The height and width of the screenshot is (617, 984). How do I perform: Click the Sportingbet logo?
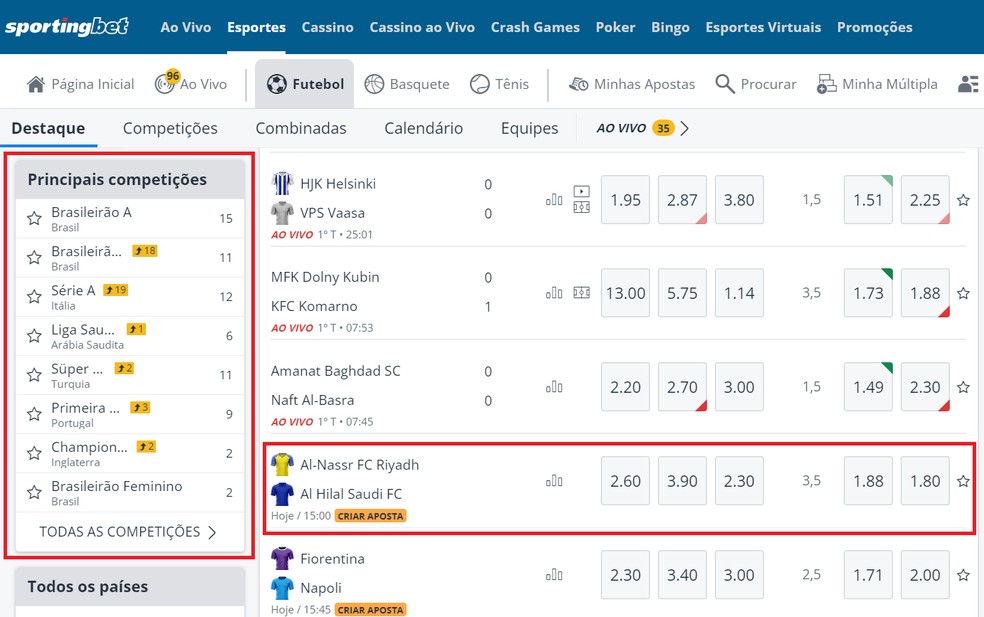point(67,27)
